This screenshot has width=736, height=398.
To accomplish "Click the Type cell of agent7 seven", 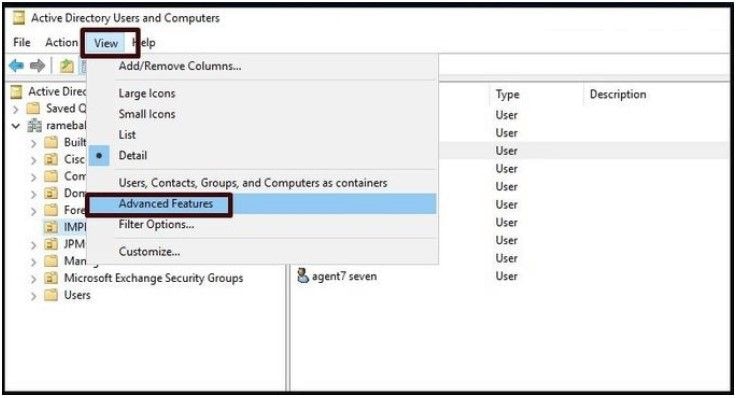I will point(506,276).
